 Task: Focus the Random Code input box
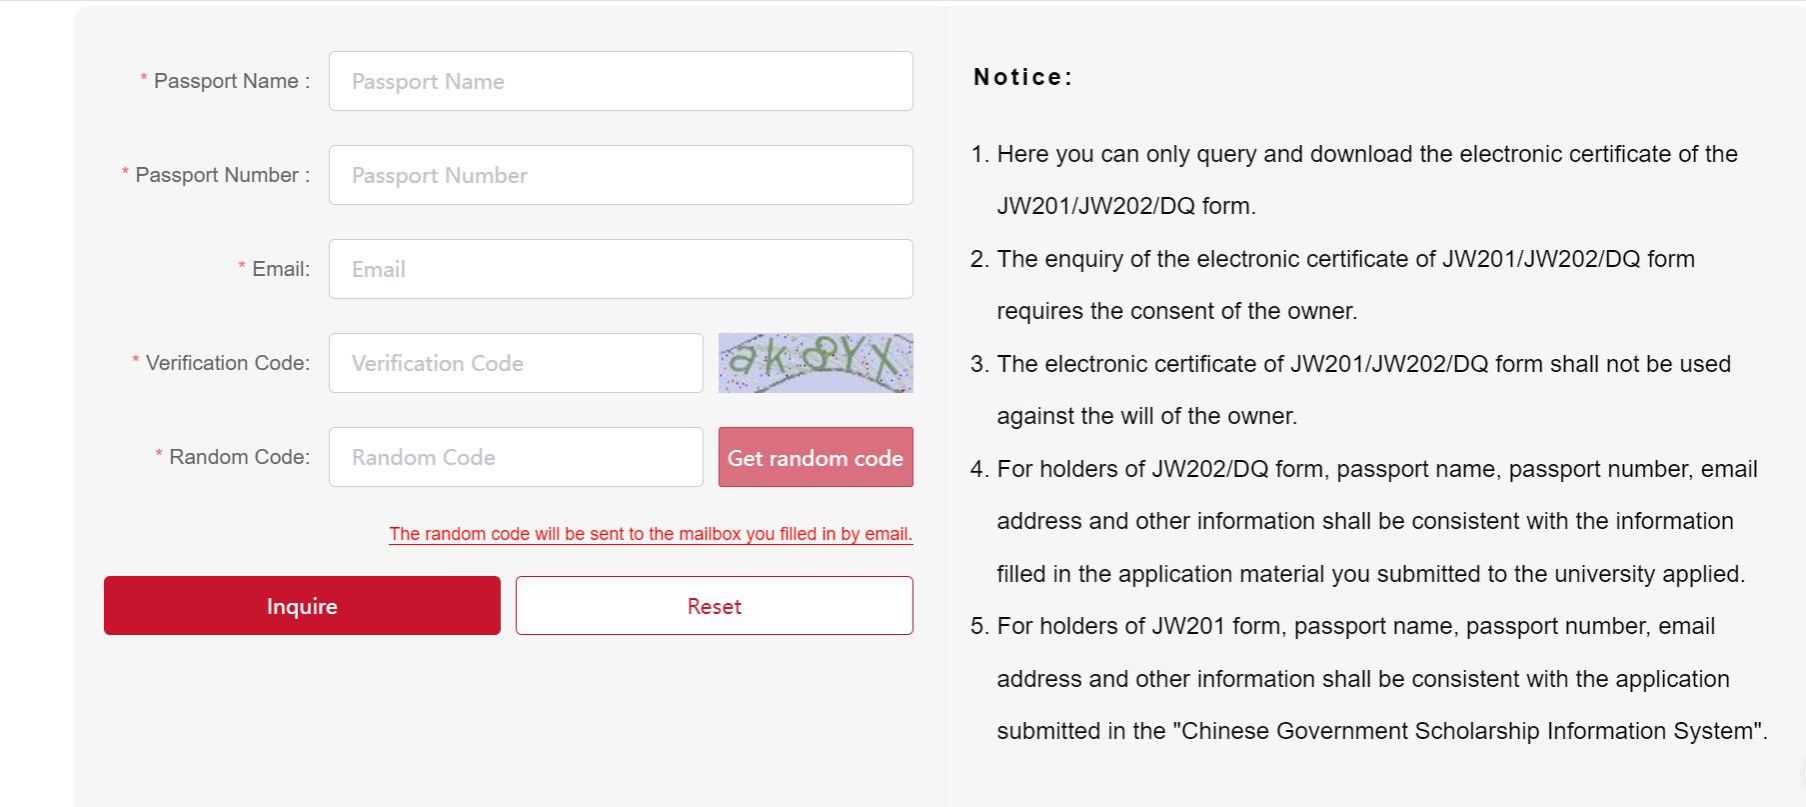(x=516, y=457)
